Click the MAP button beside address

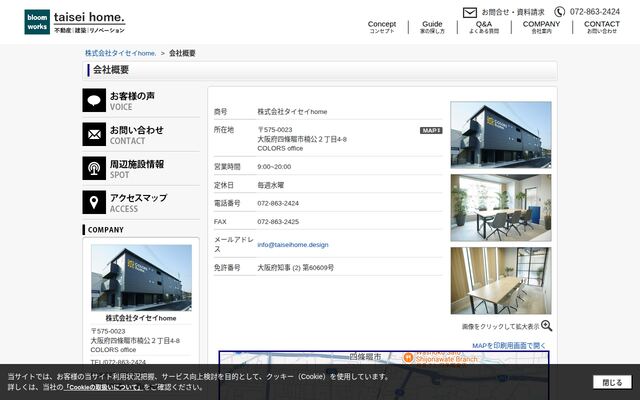tap(431, 131)
